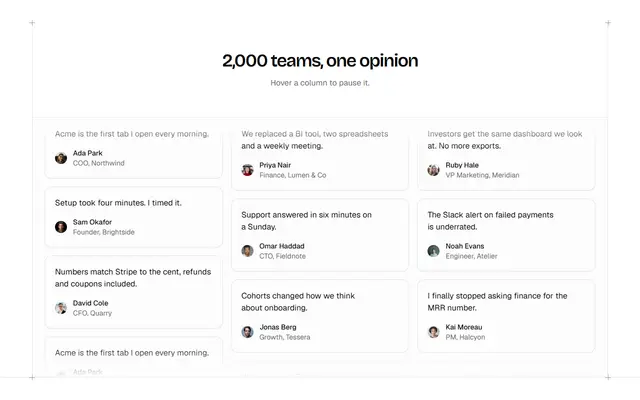
Task: Click Priya Nair's avatar photo
Action: tap(247, 170)
